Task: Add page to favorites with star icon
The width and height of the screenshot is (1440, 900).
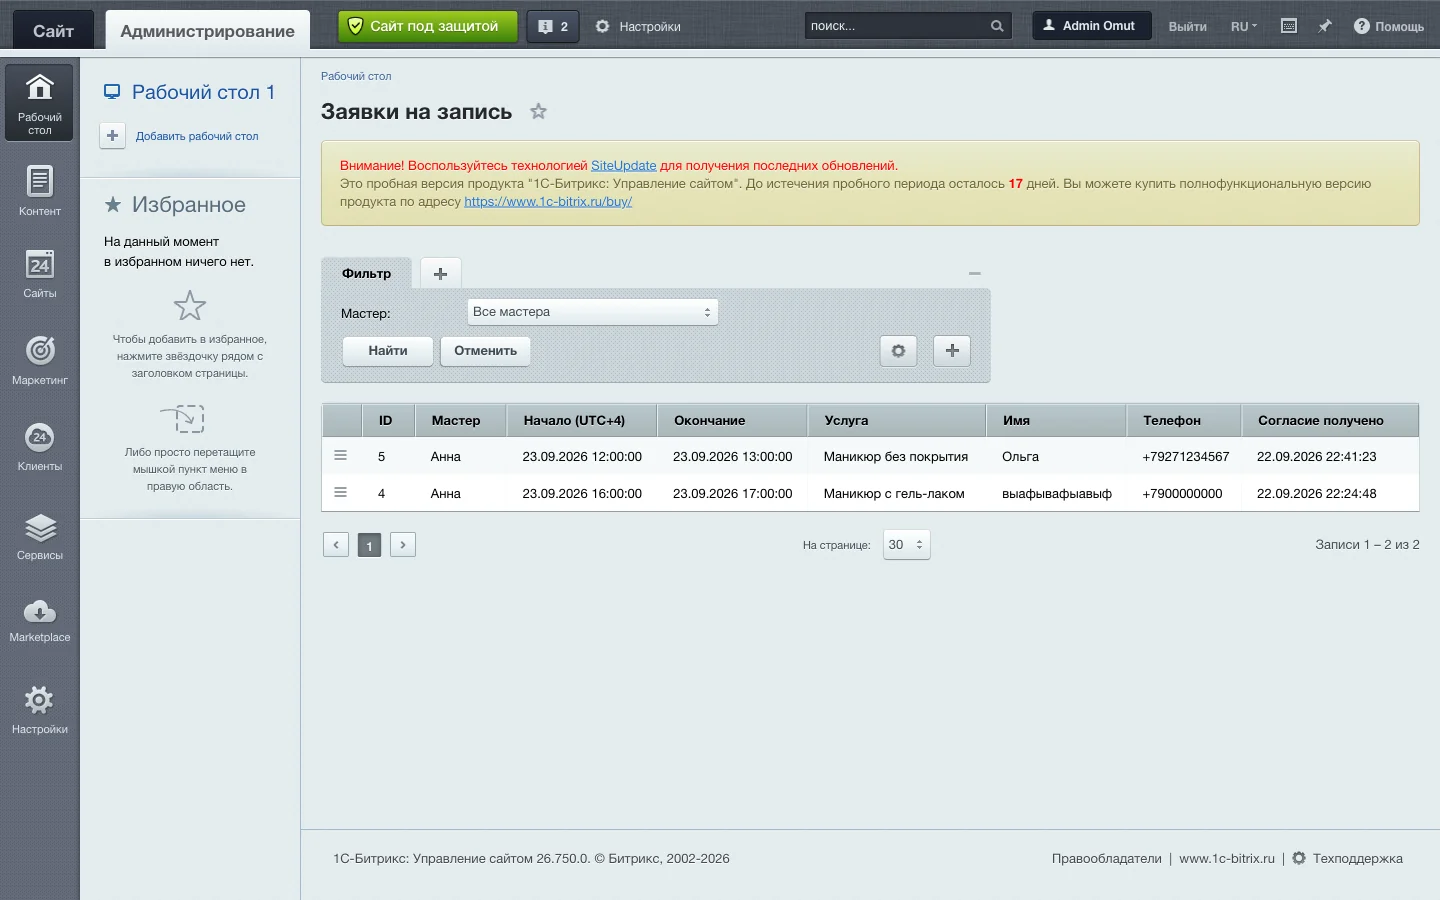Action: coord(538,111)
